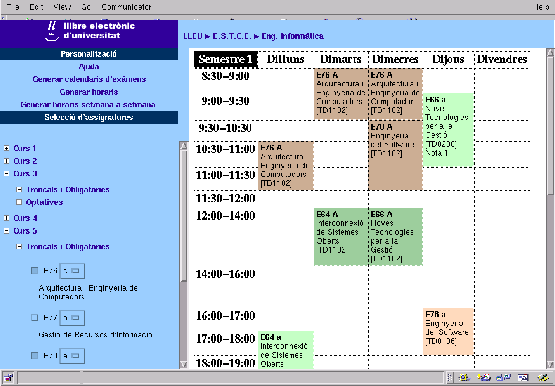Click the Personalització section header
Screen dimensions: 555x386
tap(89, 54)
